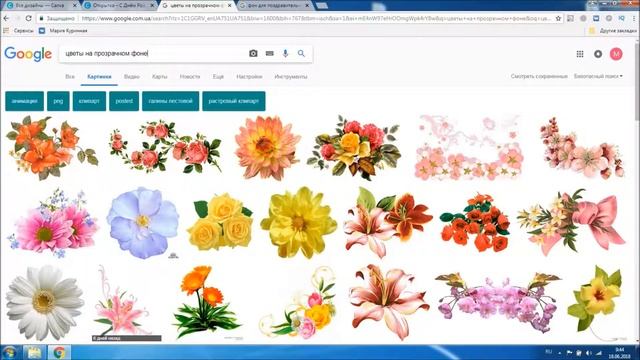Open the Мария Куринная bookmark
This screenshot has width=640, height=360.
coord(63,31)
